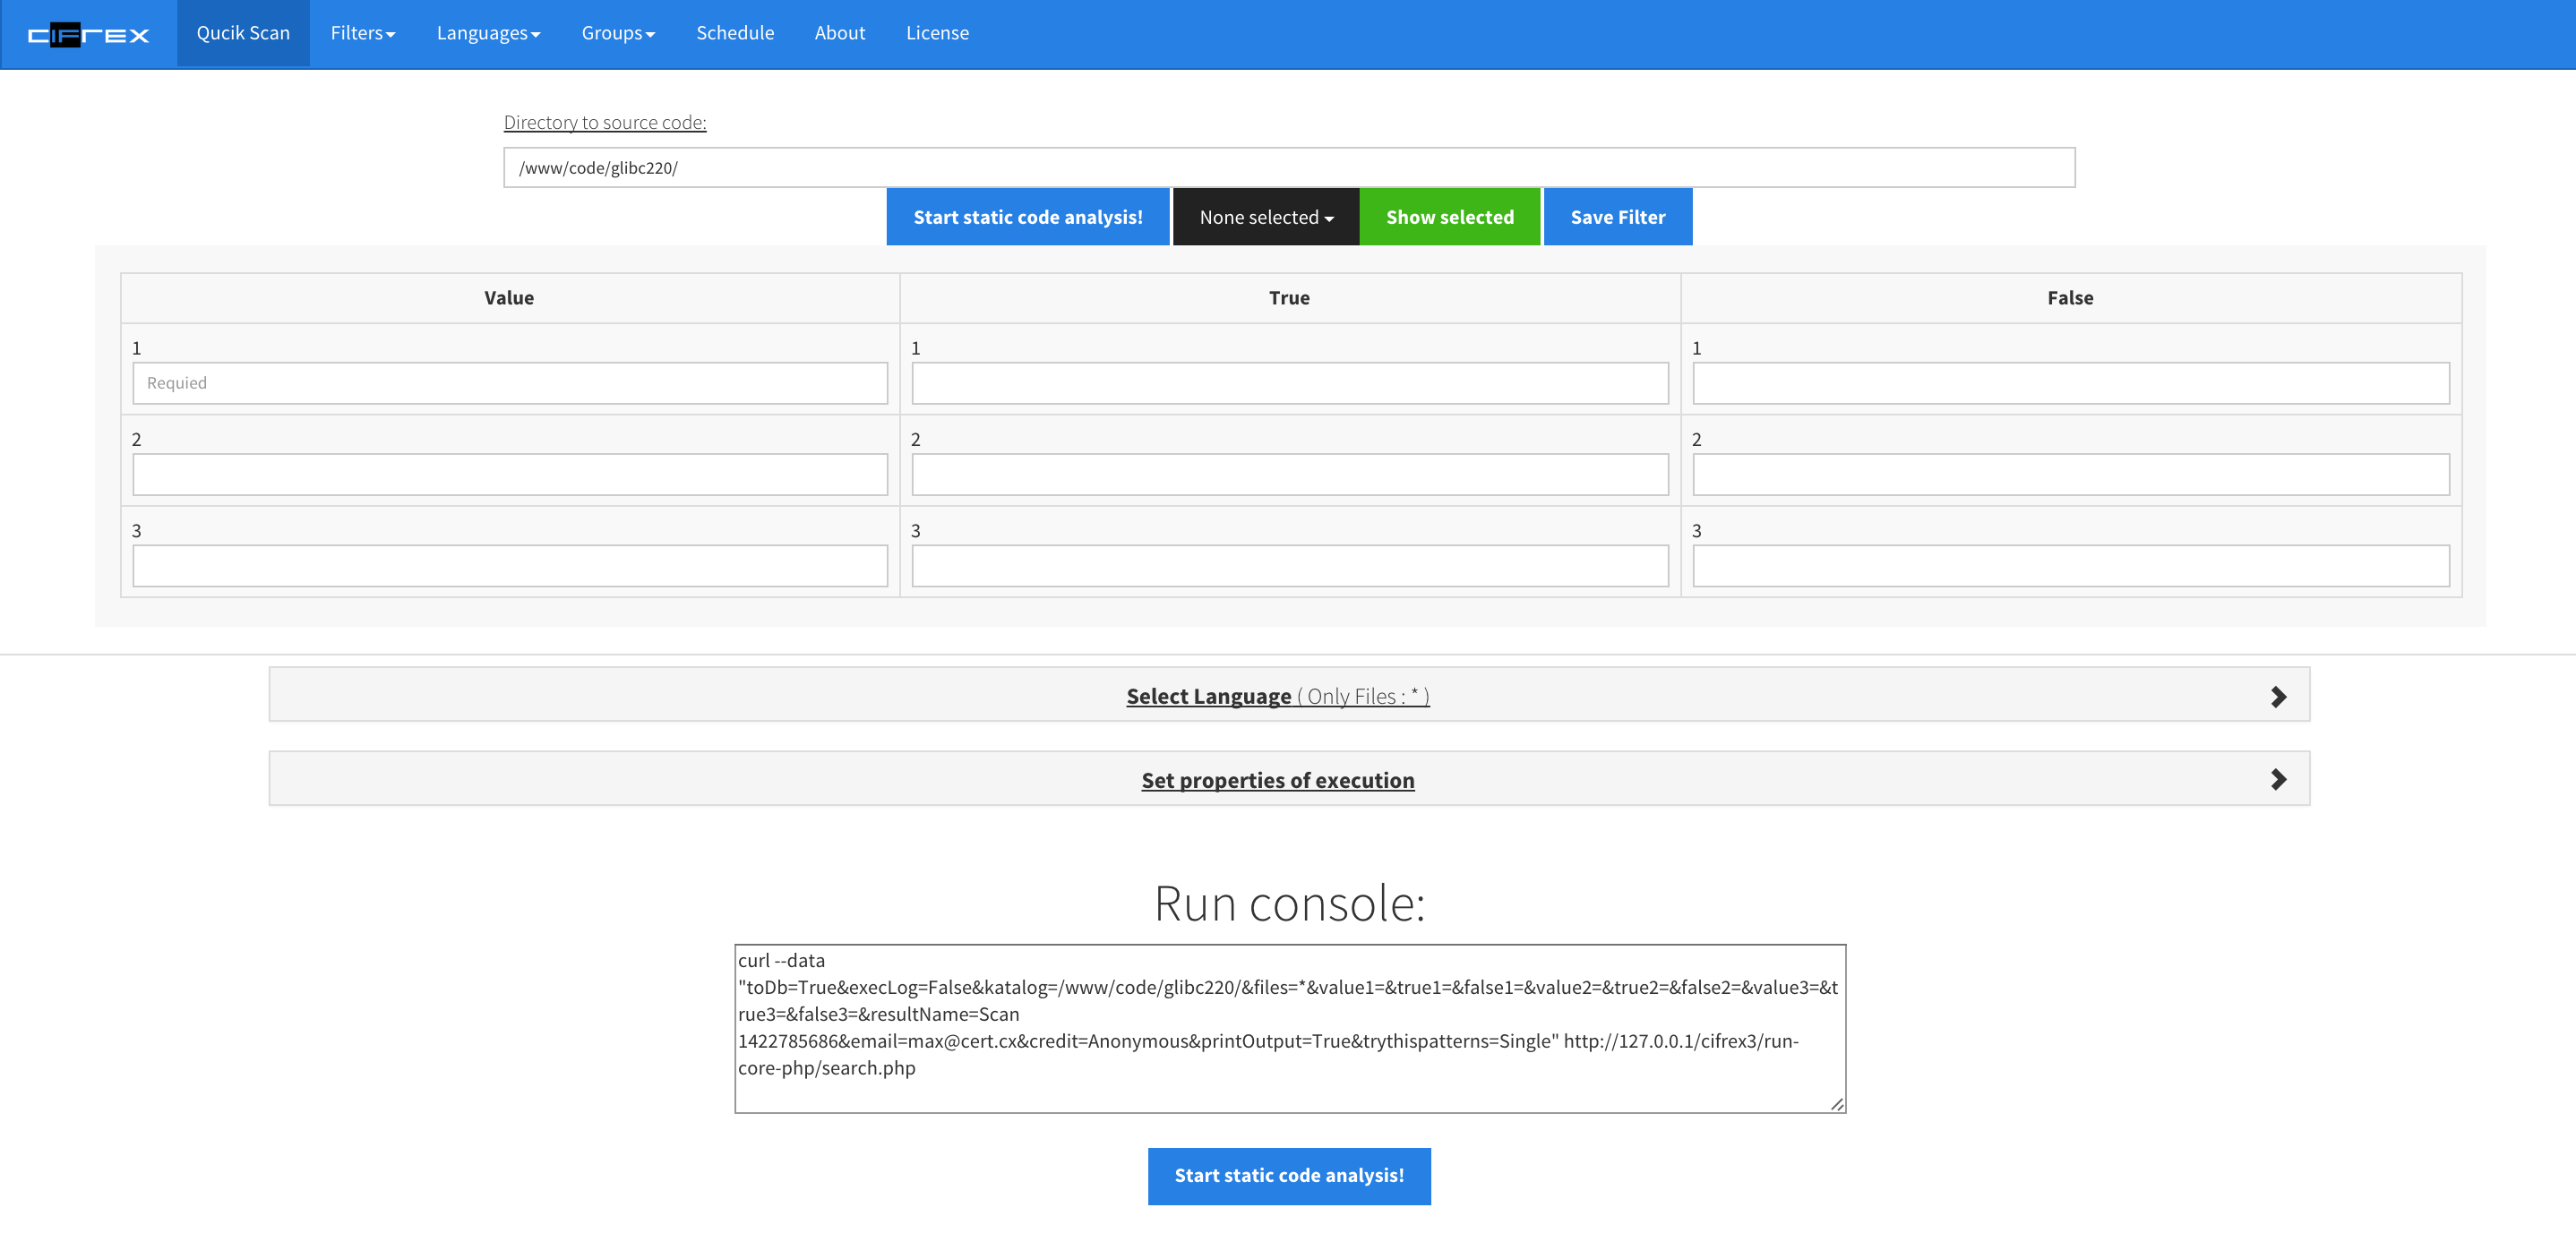Open the License page
2576x1259 pixels.
936,33
